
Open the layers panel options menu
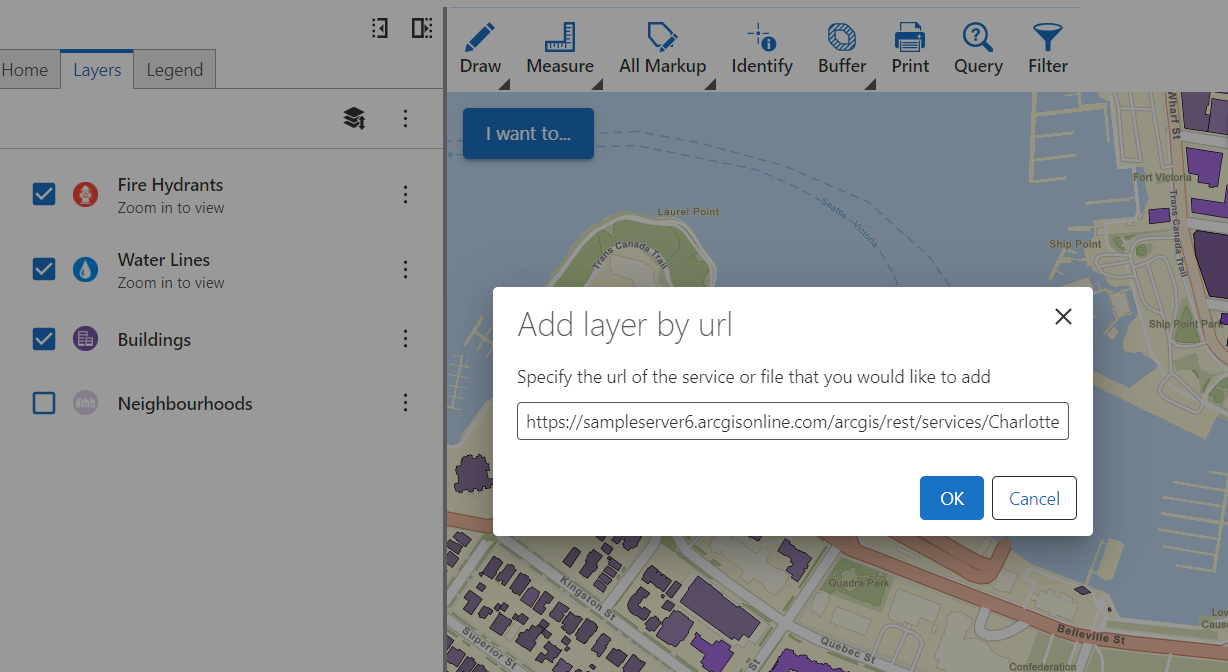click(x=405, y=119)
